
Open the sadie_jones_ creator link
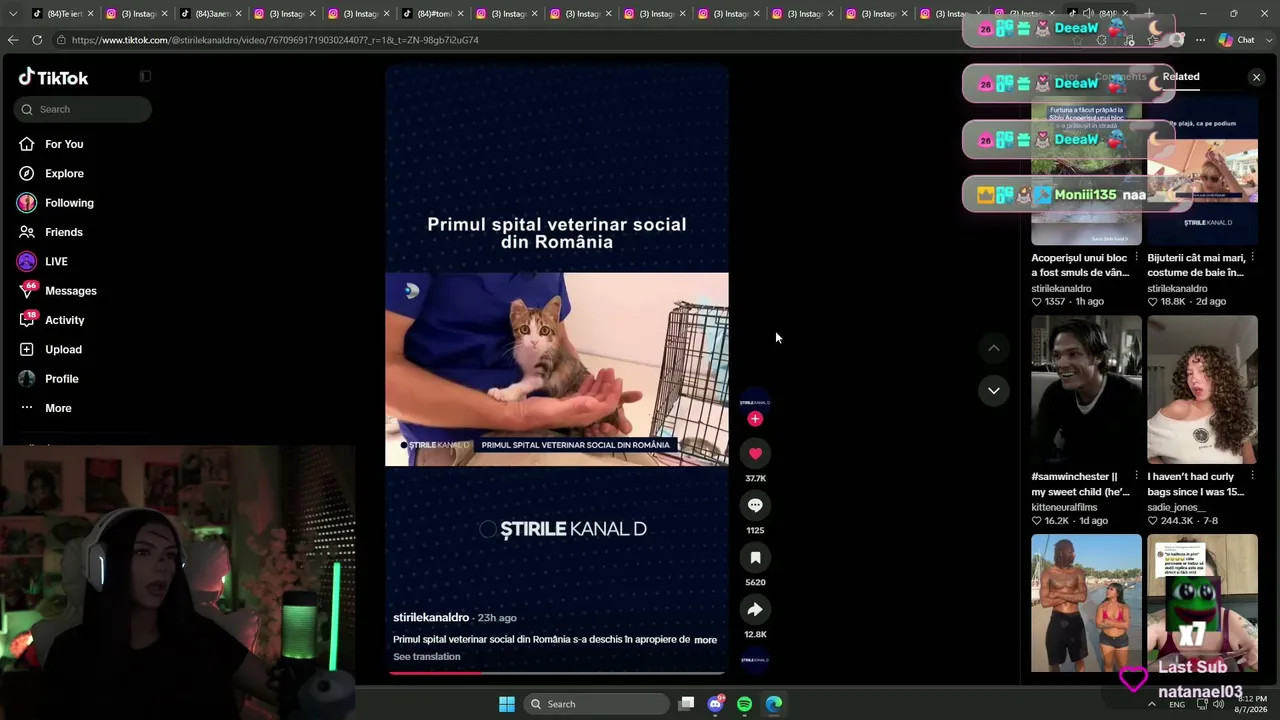pos(1177,508)
